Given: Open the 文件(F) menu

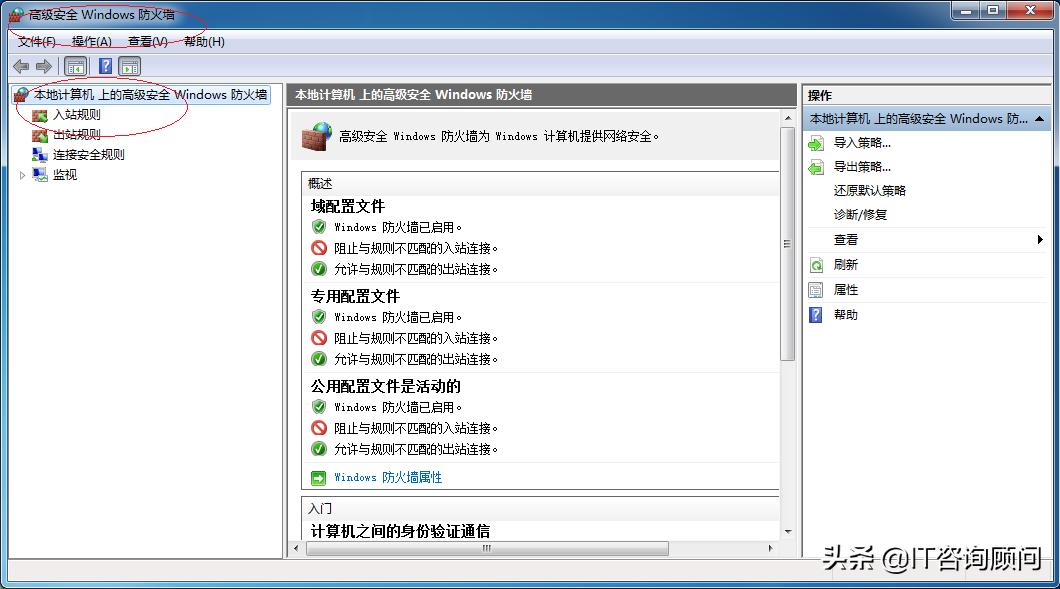Looking at the screenshot, I should point(37,42).
